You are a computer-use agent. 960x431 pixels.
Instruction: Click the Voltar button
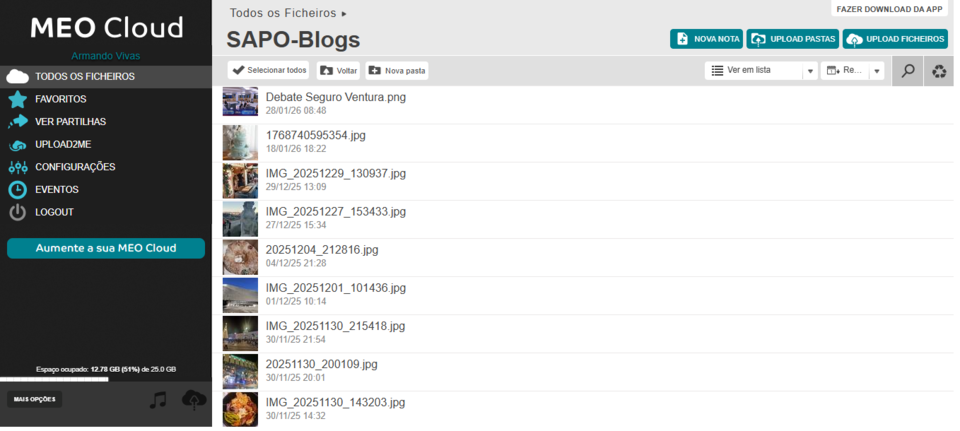point(338,70)
